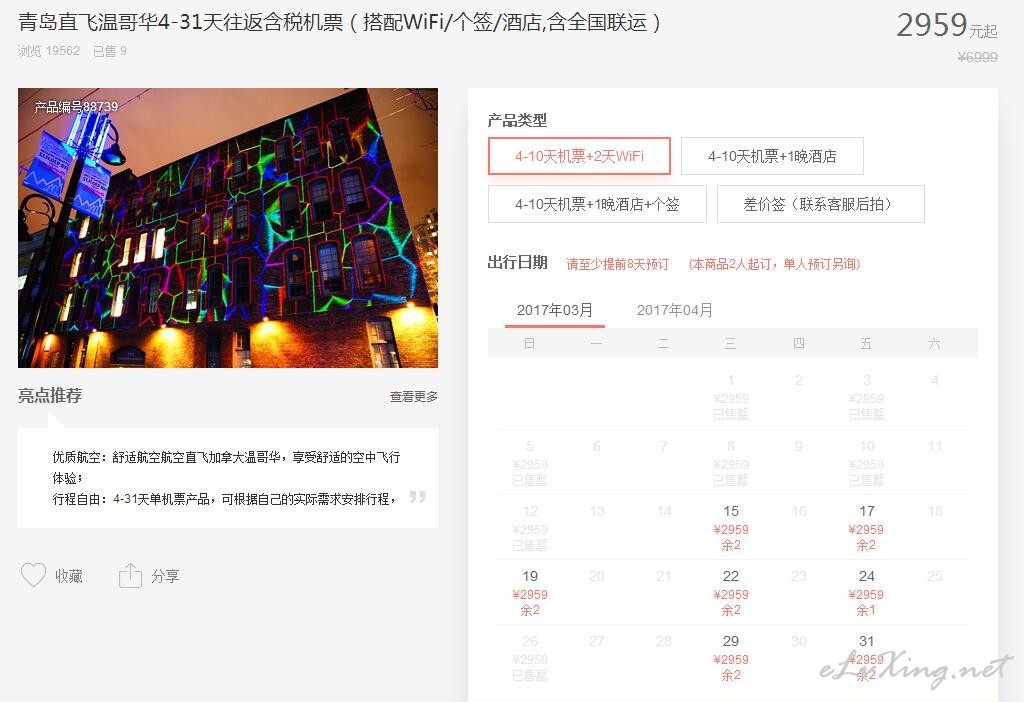Pick March 15 departure date

[x=731, y=527]
